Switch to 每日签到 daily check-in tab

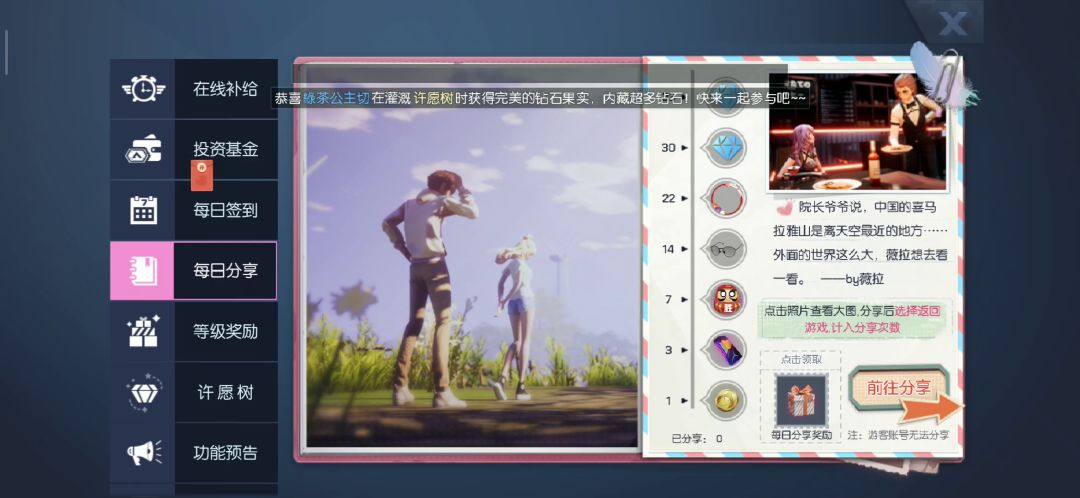tap(194, 210)
